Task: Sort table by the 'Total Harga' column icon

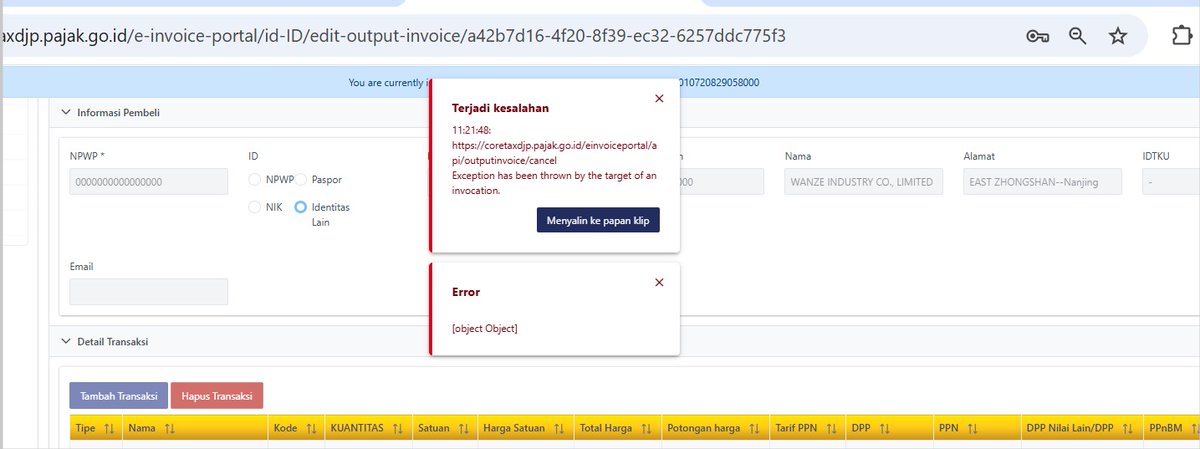Action: 647,428
